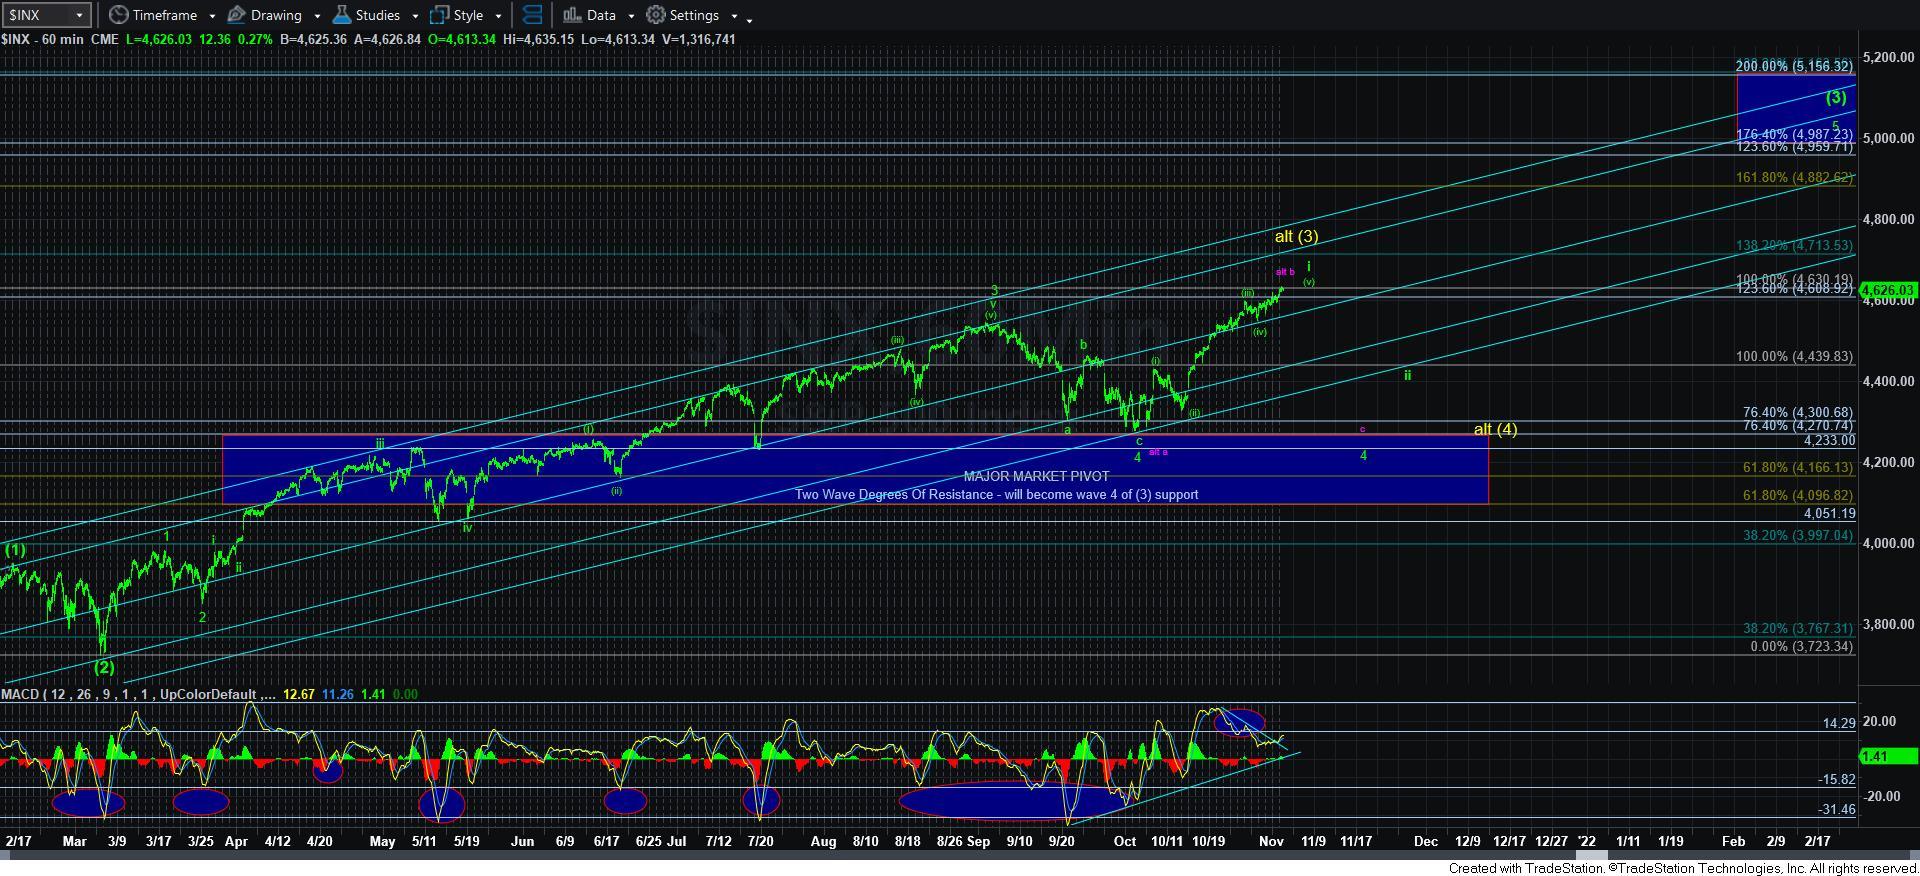Click the 'Two Wave Degrees Of Resistance' annotation

click(x=996, y=494)
